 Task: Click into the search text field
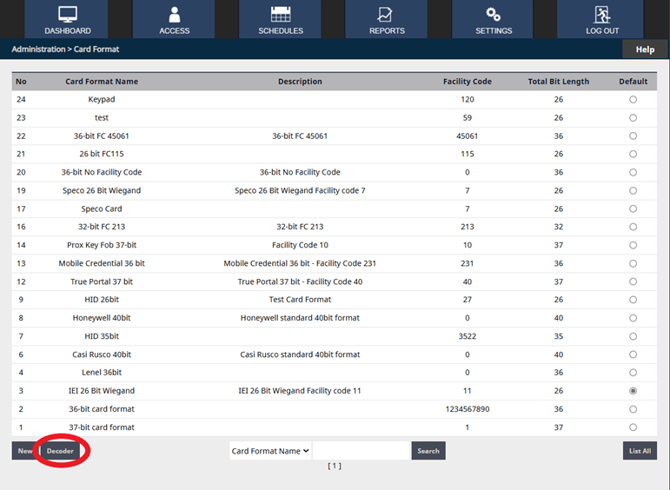coord(361,451)
